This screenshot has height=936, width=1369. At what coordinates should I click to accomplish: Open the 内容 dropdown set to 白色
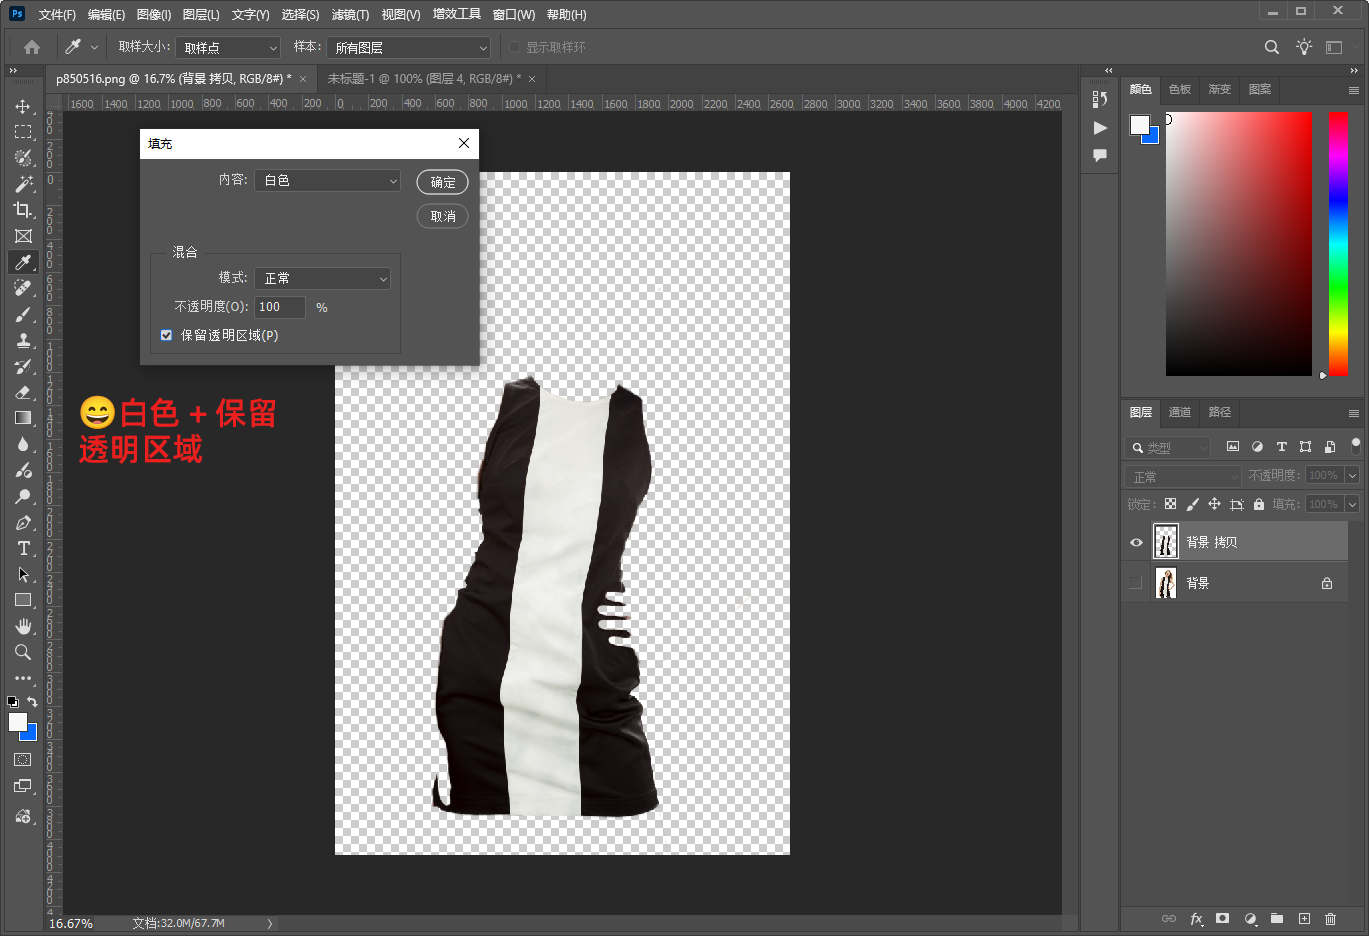328,180
